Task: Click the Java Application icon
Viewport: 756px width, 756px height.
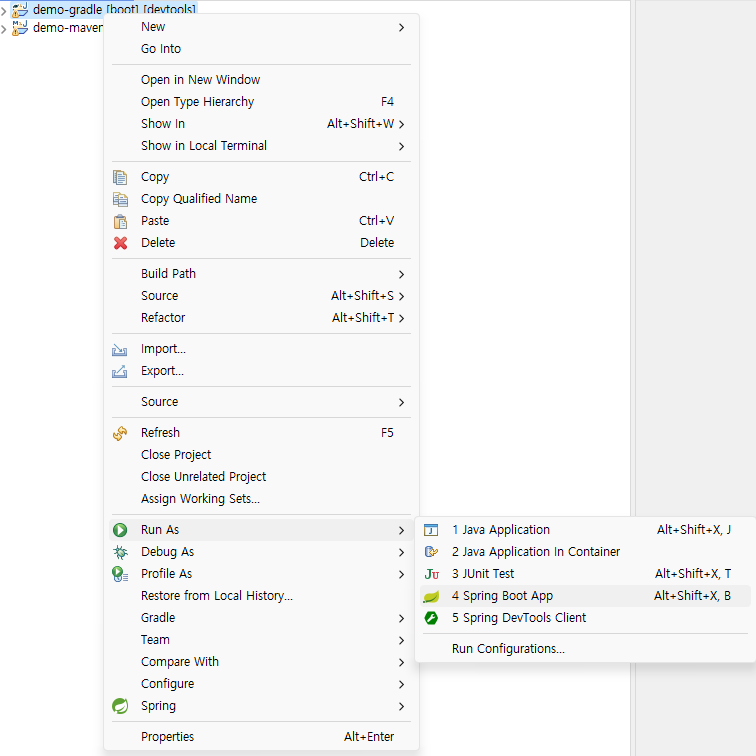Action: 431,530
